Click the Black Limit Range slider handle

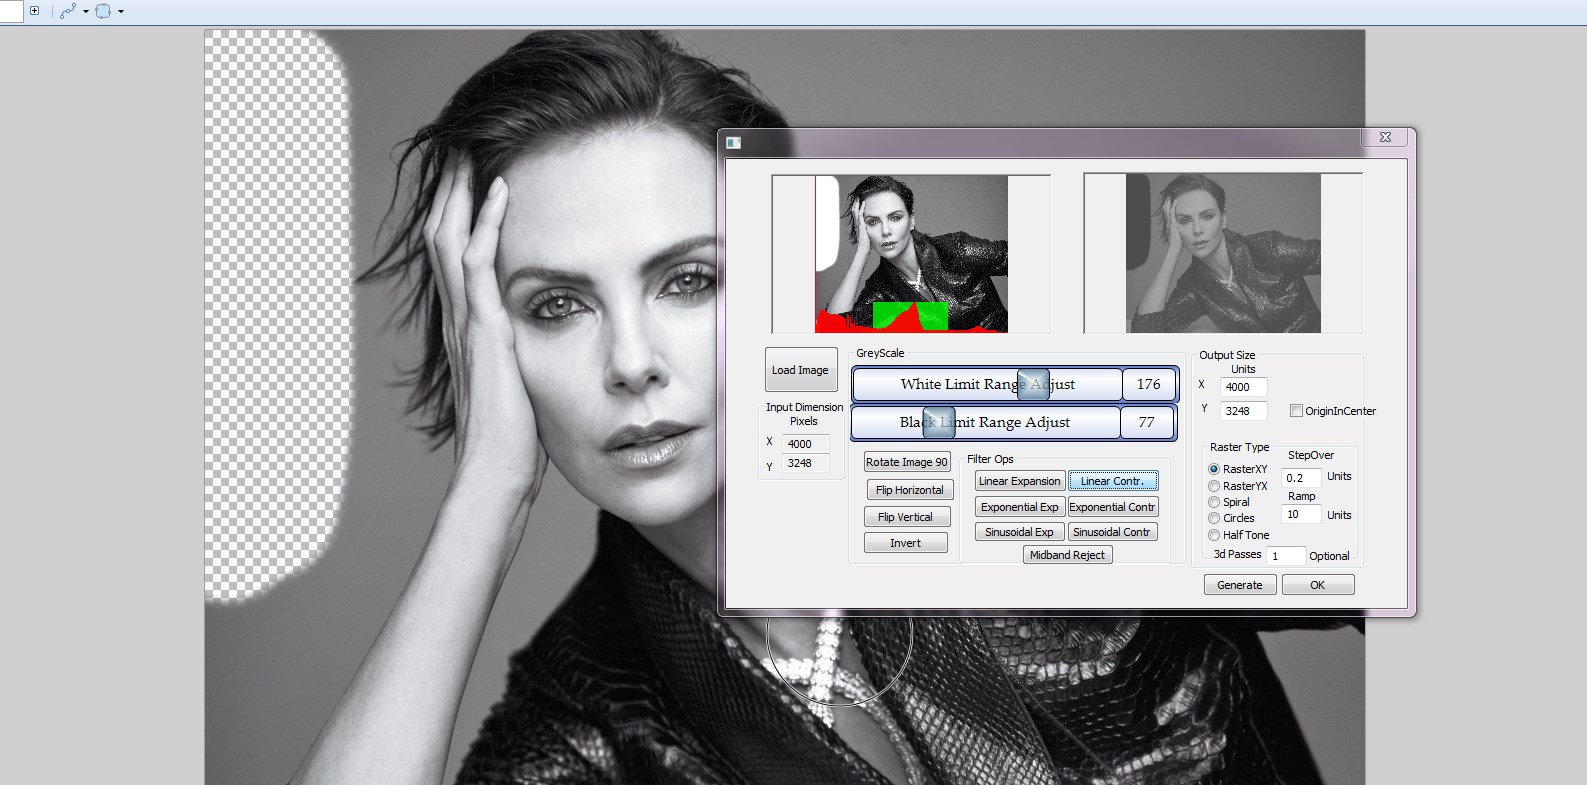(x=938, y=422)
